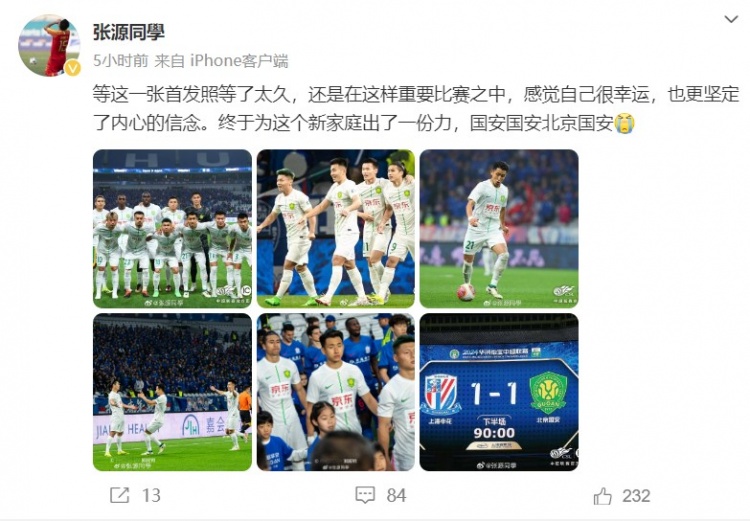Open the comments speech bubble icon
The width and height of the screenshot is (750, 521).
[x=365, y=495]
